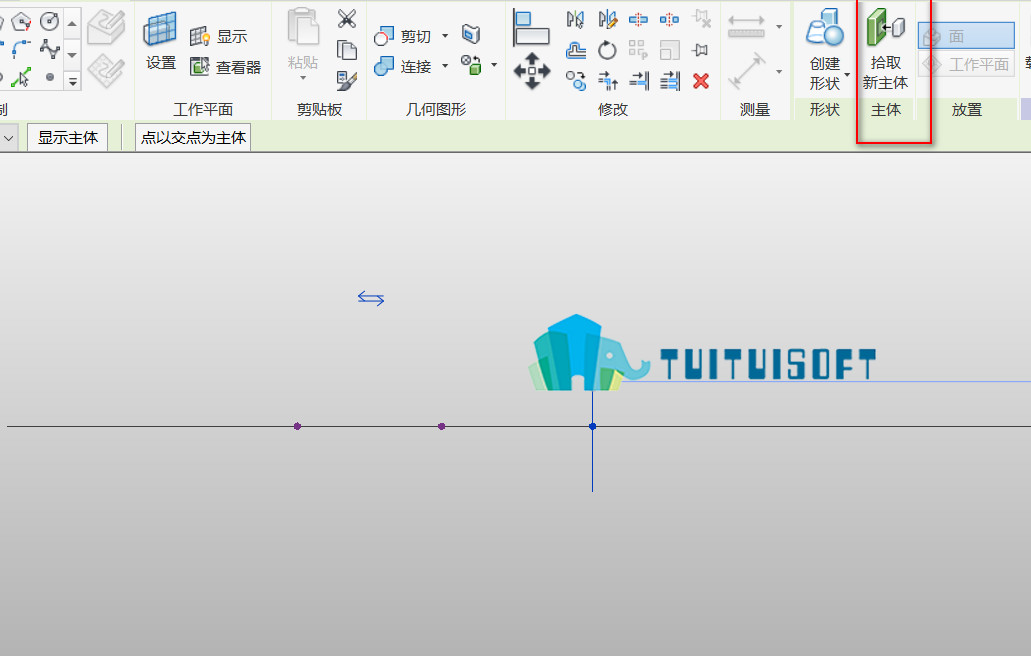Show the work plane with 显示
Image resolution: width=1031 pixels, height=656 pixels.
click(x=218, y=36)
